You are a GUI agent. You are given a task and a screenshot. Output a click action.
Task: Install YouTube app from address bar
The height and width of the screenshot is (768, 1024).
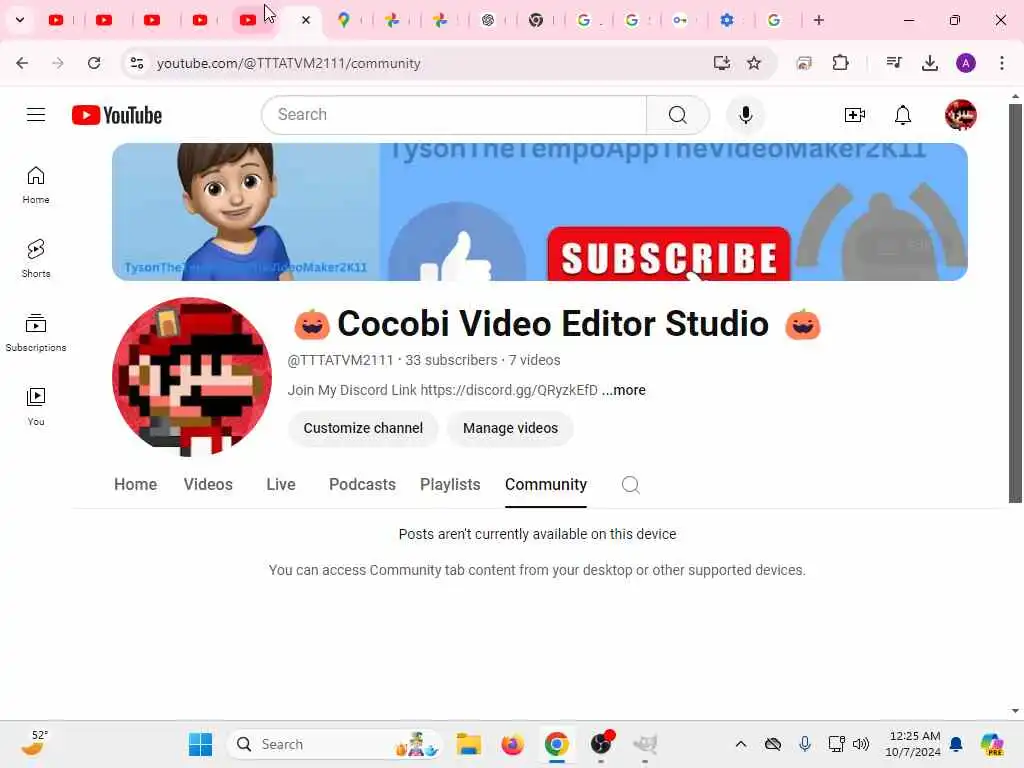point(722,63)
